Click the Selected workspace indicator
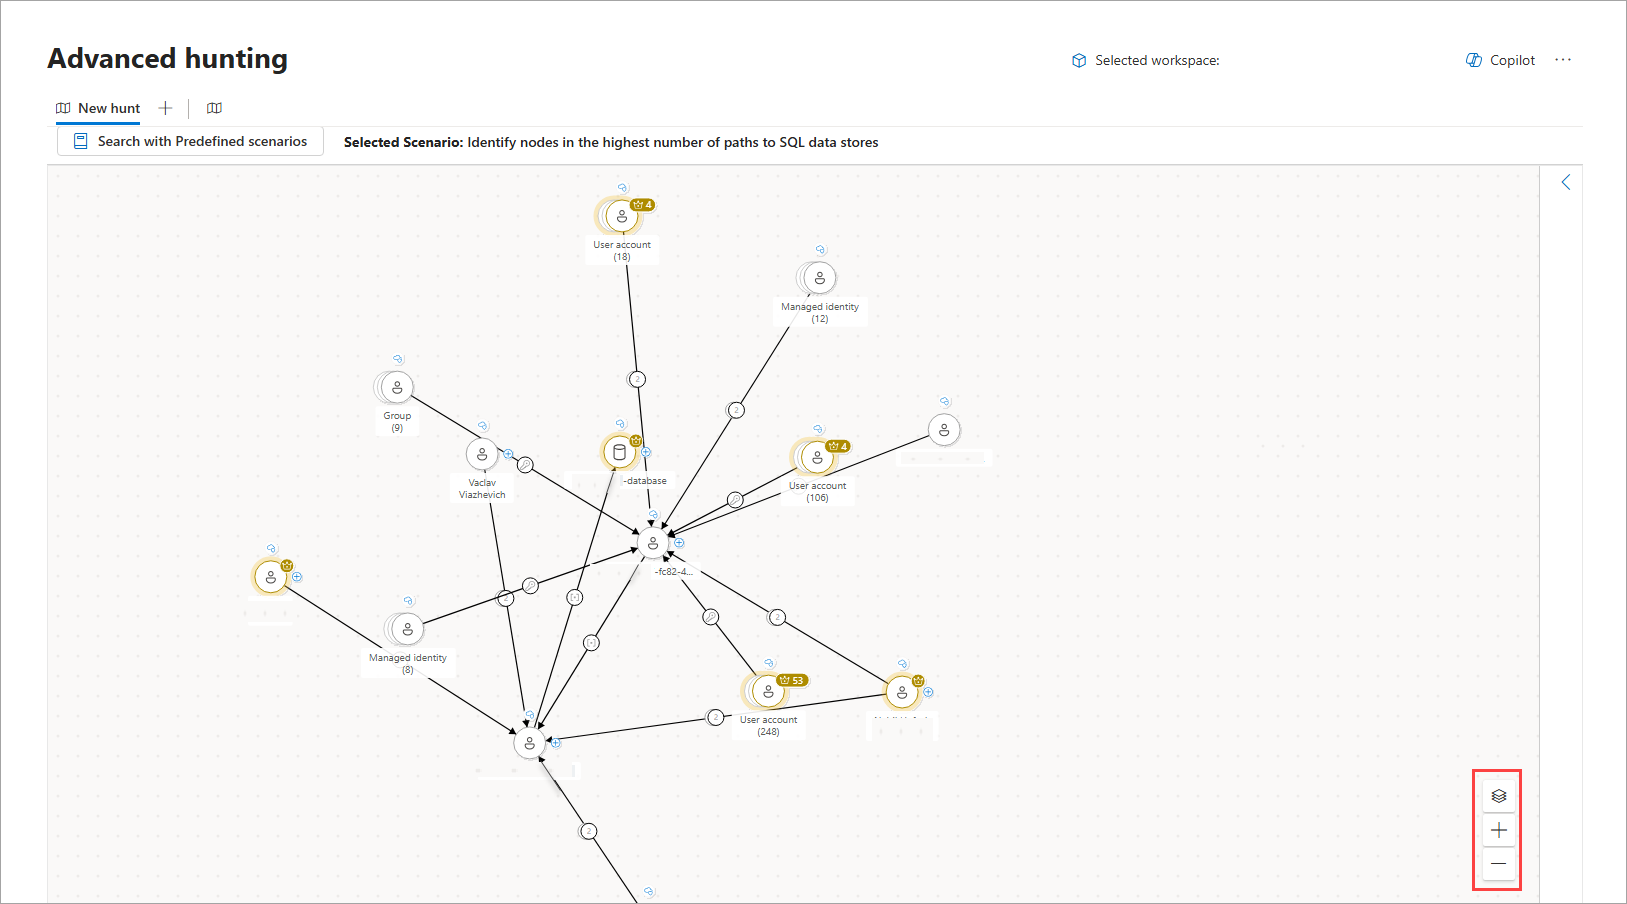The image size is (1627, 904). pos(1146,60)
